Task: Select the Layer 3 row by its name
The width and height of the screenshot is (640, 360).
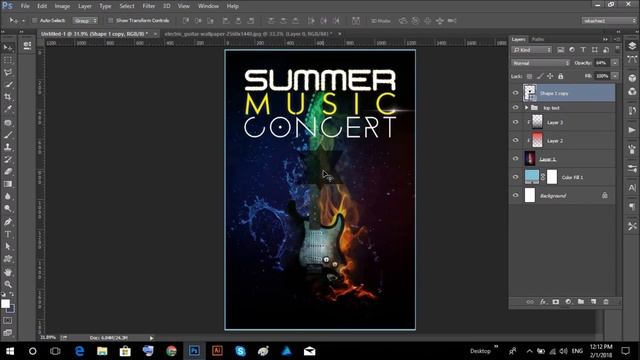Action: coord(555,122)
